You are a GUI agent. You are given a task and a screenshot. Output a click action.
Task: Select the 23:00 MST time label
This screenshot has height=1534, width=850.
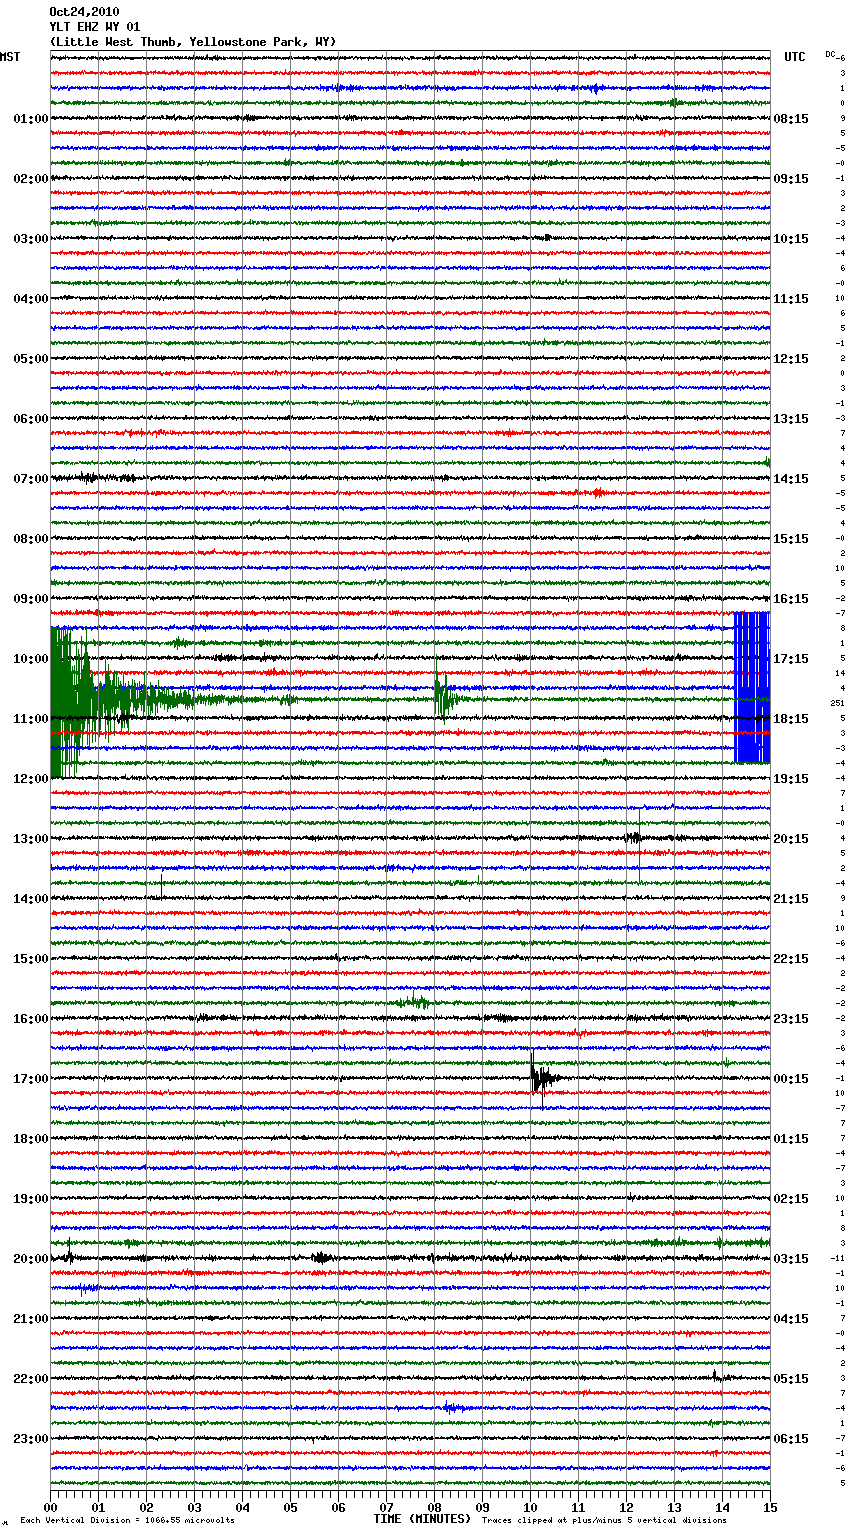pos(31,1439)
